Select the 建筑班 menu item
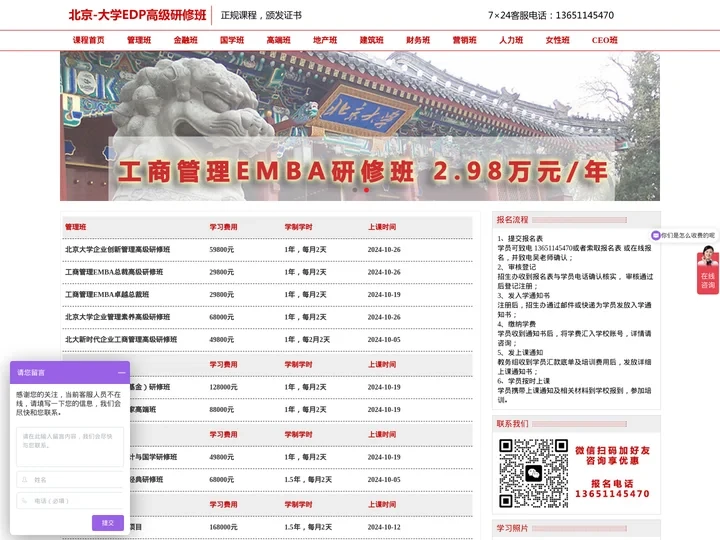Screen dimensions: 720x540 coord(371,40)
